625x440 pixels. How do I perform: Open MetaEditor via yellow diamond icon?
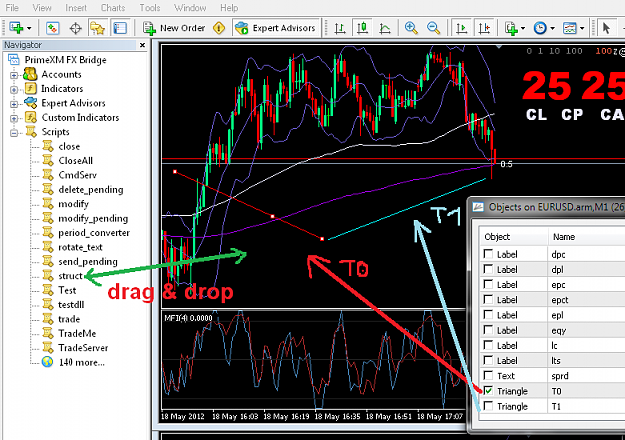(x=219, y=28)
